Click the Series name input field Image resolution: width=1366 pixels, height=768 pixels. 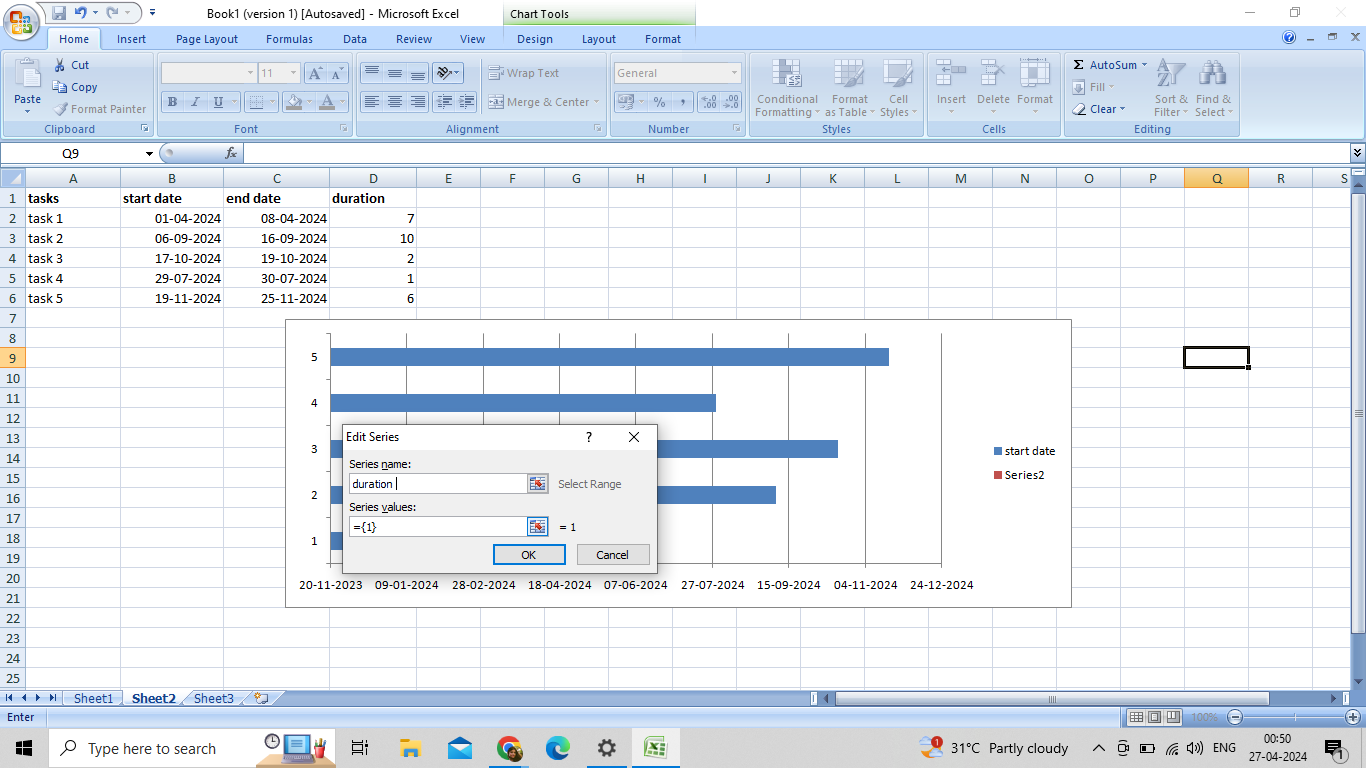coord(438,484)
